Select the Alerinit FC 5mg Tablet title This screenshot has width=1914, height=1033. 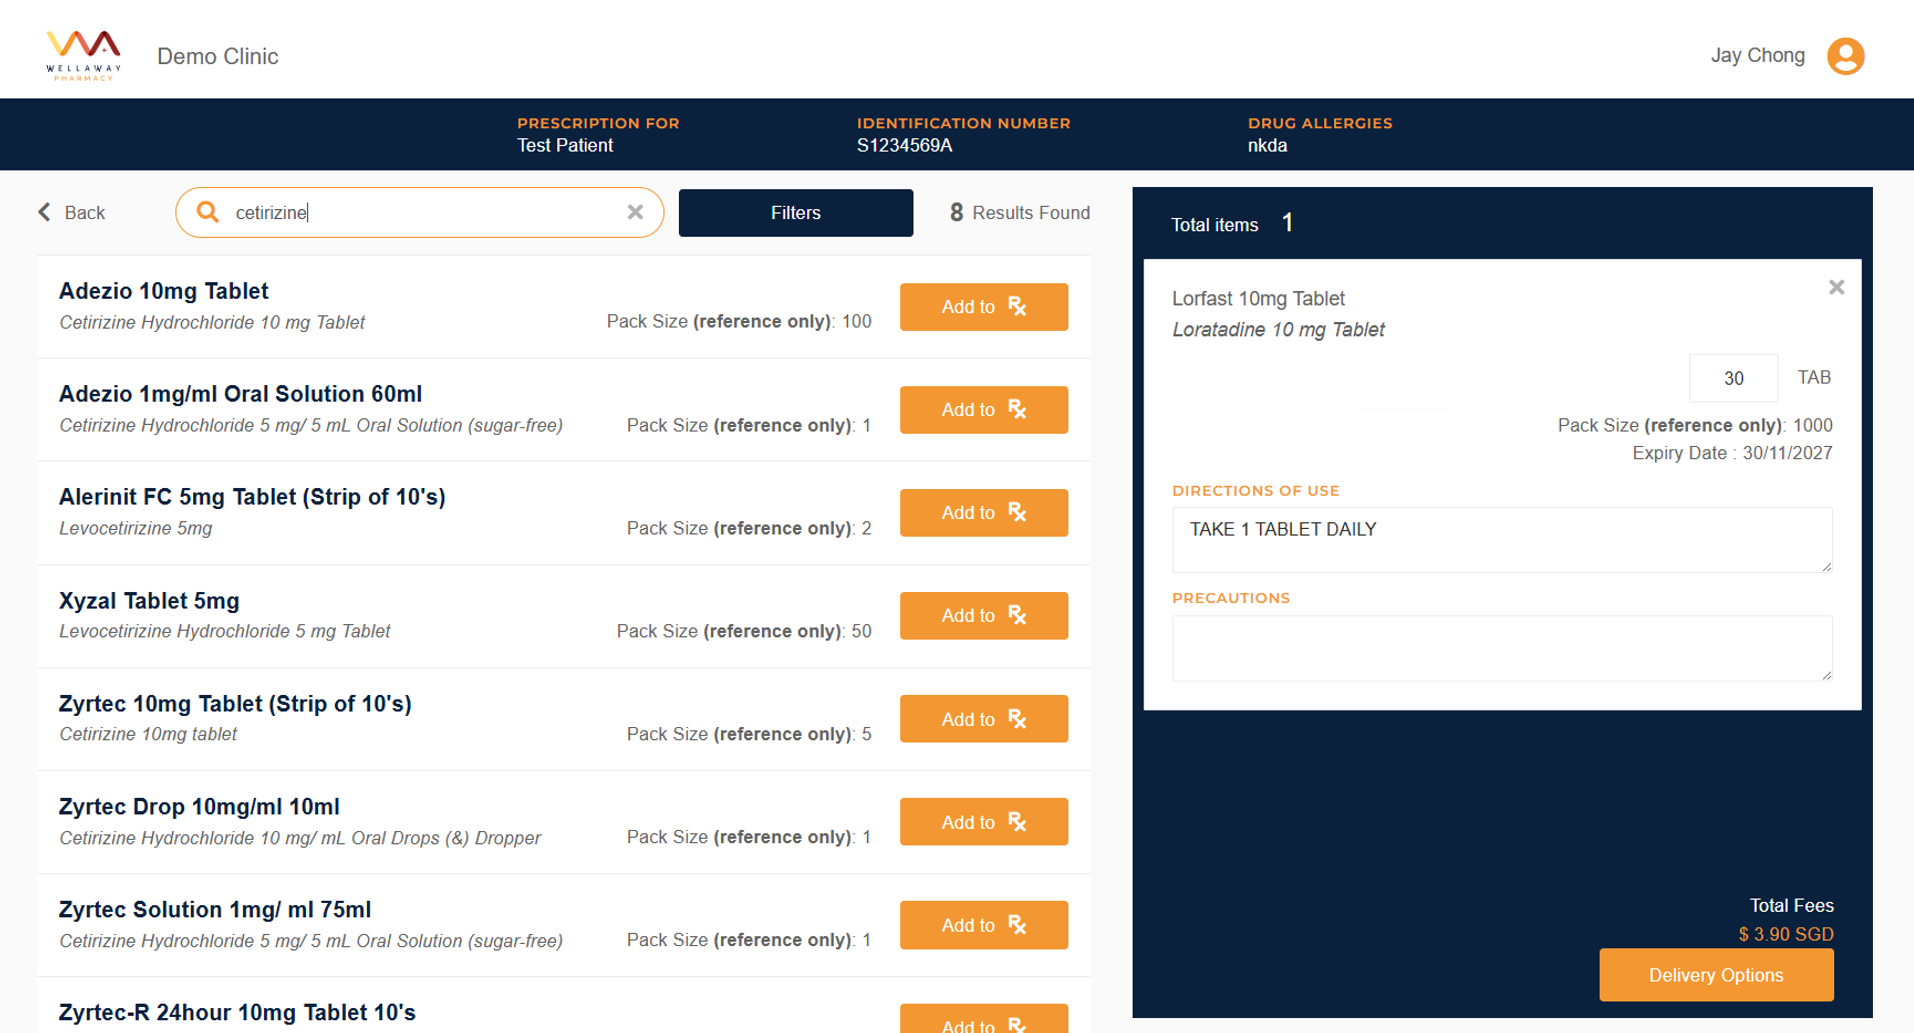pos(252,497)
